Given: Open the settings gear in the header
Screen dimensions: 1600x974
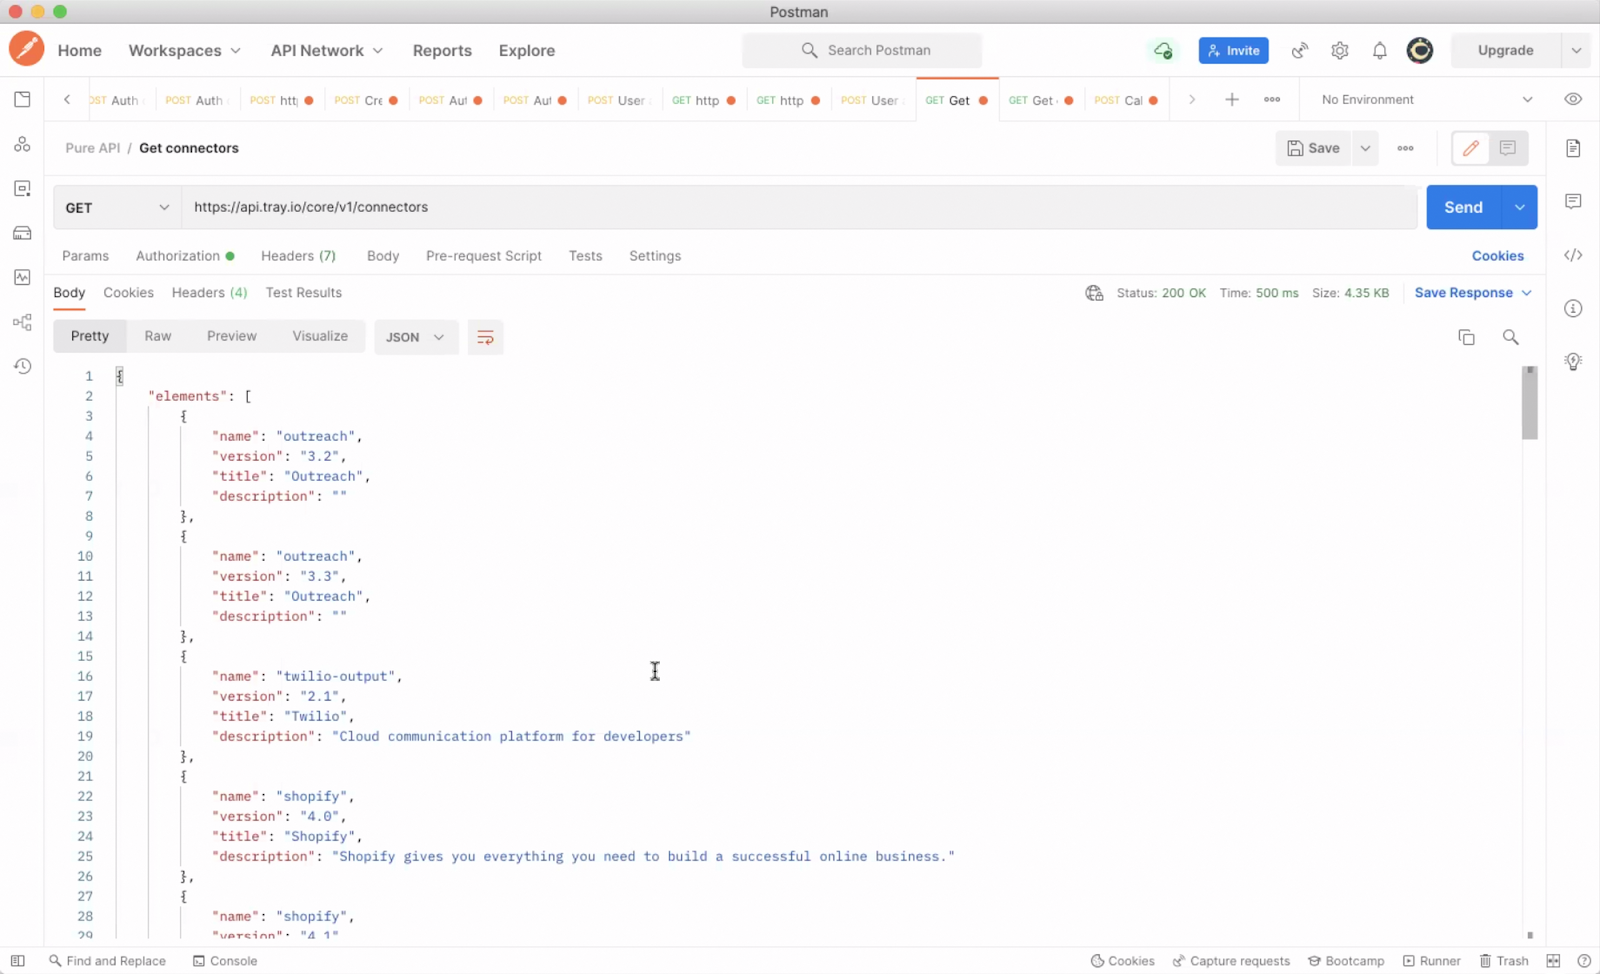Looking at the screenshot, I should coord(1340,50).
